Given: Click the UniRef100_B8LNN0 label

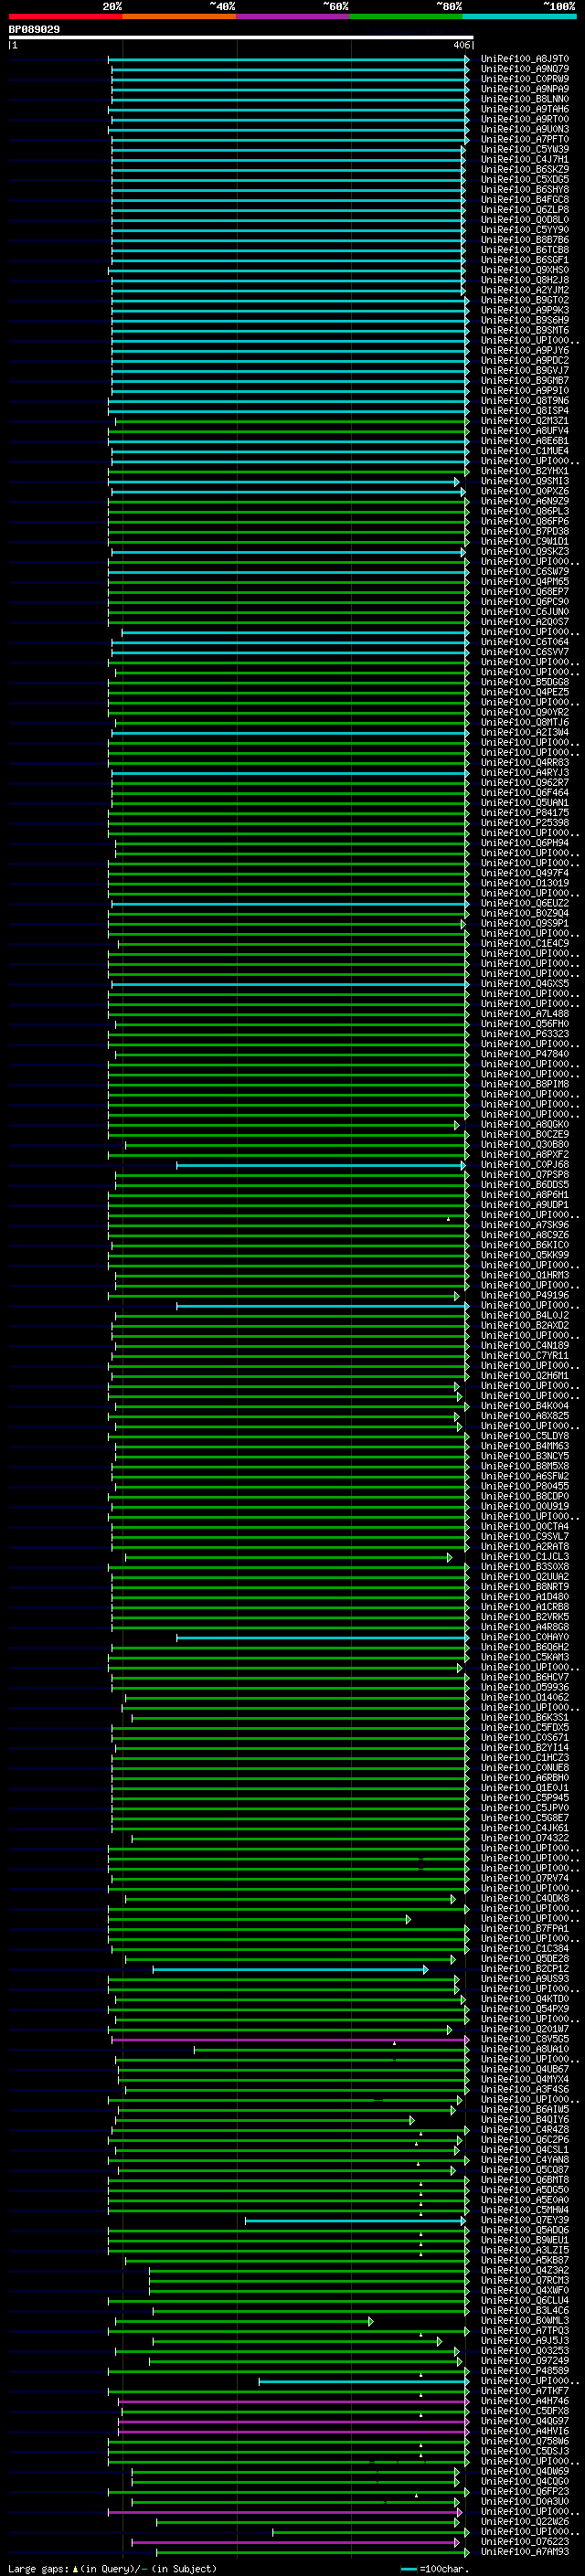Looking at the screenshot, I should point(524,99).
